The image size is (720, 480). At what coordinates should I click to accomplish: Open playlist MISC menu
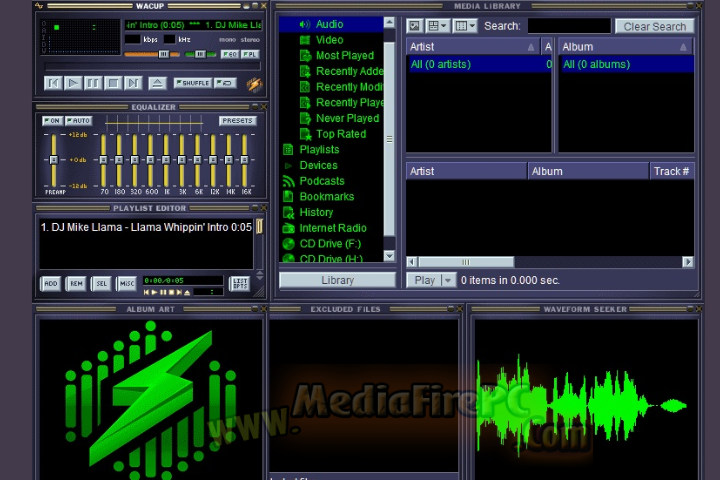point(127,284)
